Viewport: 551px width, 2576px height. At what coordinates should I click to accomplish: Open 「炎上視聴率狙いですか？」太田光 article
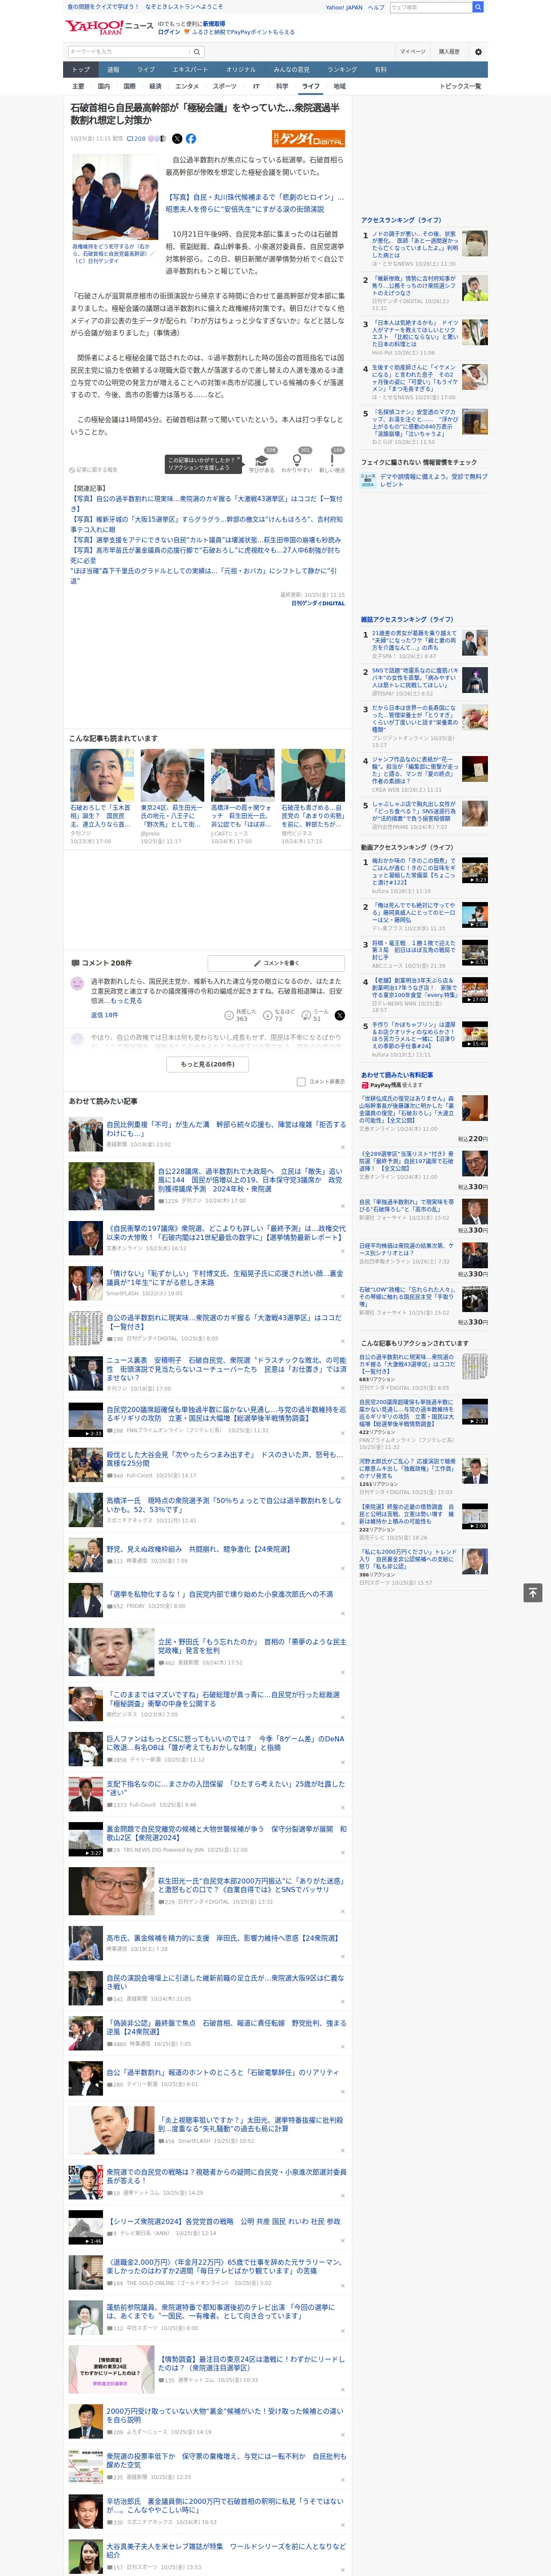[250, 2123]
